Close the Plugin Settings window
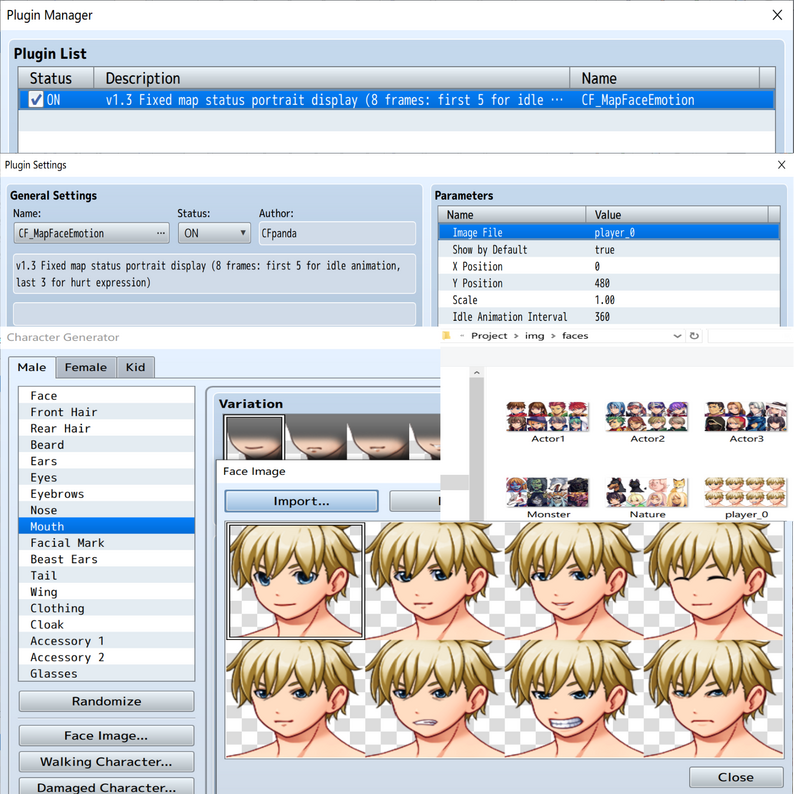 click(x=781, y=165)
